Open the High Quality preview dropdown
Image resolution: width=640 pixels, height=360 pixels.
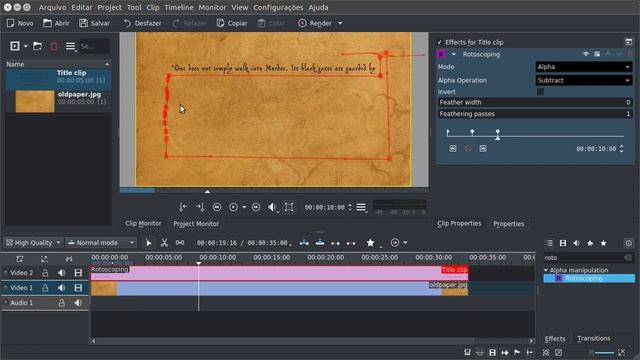point(33,243)
